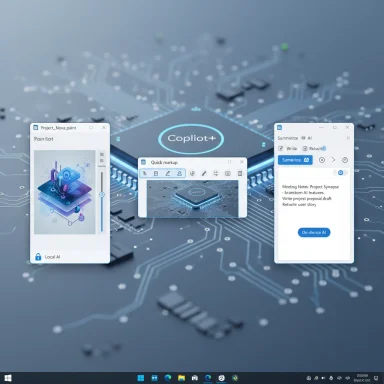Select the dark marker brush in Quick markup
The height and width of the screenshot is (384, 384).
(x=204, y=173)
